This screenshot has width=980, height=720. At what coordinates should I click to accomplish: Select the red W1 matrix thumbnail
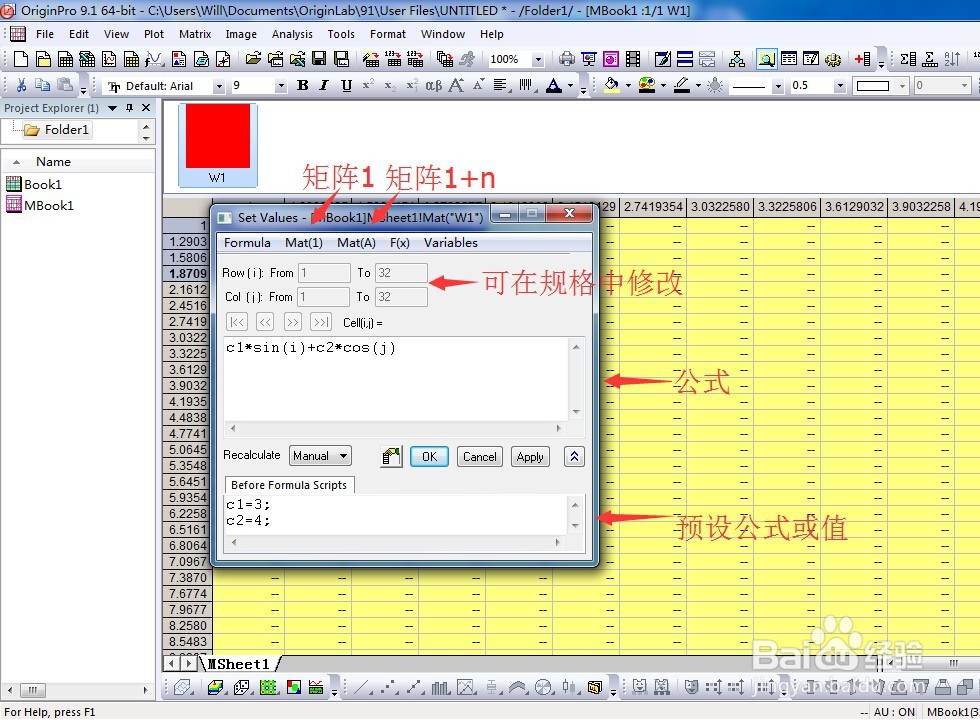pyautogui.click(x=218, y=144)
